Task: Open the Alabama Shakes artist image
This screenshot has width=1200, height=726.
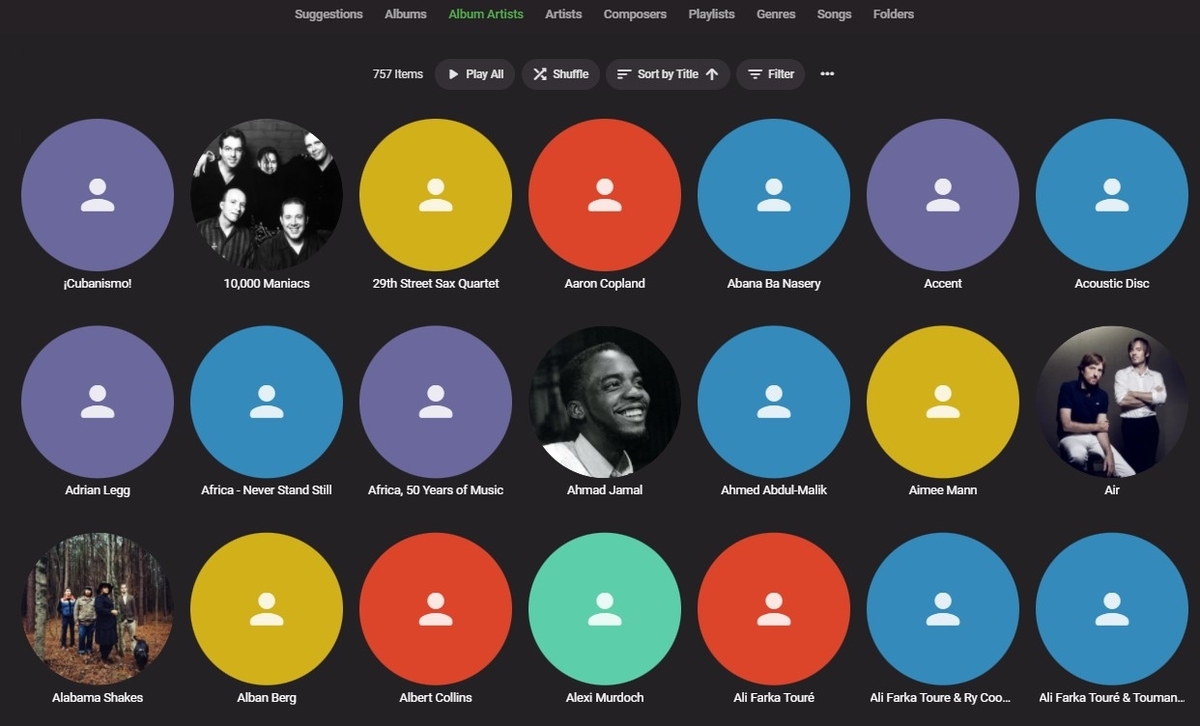Action: pyautogui.click(x=98, y=609)
